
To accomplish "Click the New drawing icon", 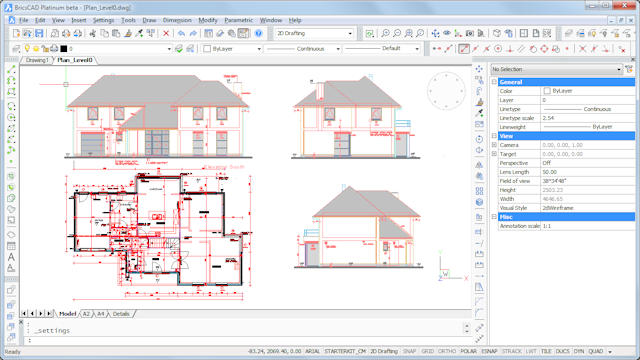I will (16, 33).
